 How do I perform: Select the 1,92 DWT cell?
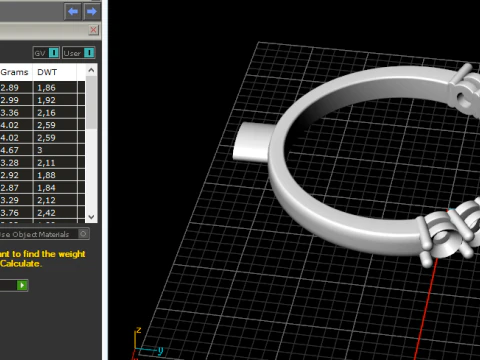pyautogui.click(x=55, y=100)
